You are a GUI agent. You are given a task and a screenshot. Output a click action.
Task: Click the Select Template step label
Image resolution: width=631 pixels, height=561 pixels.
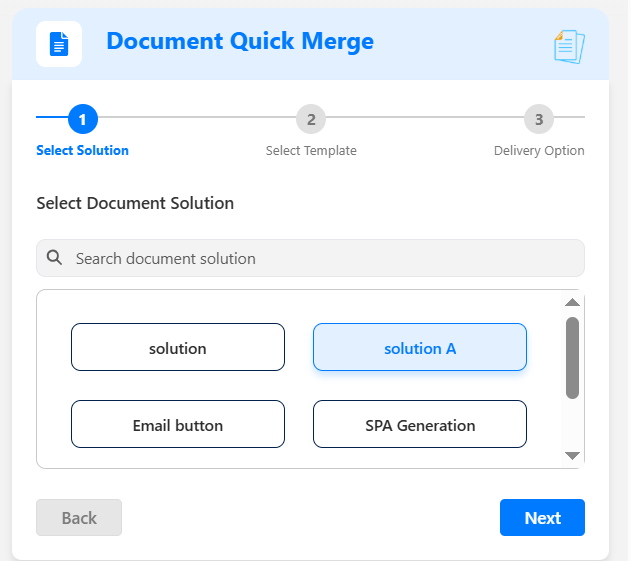coord(311,151)
